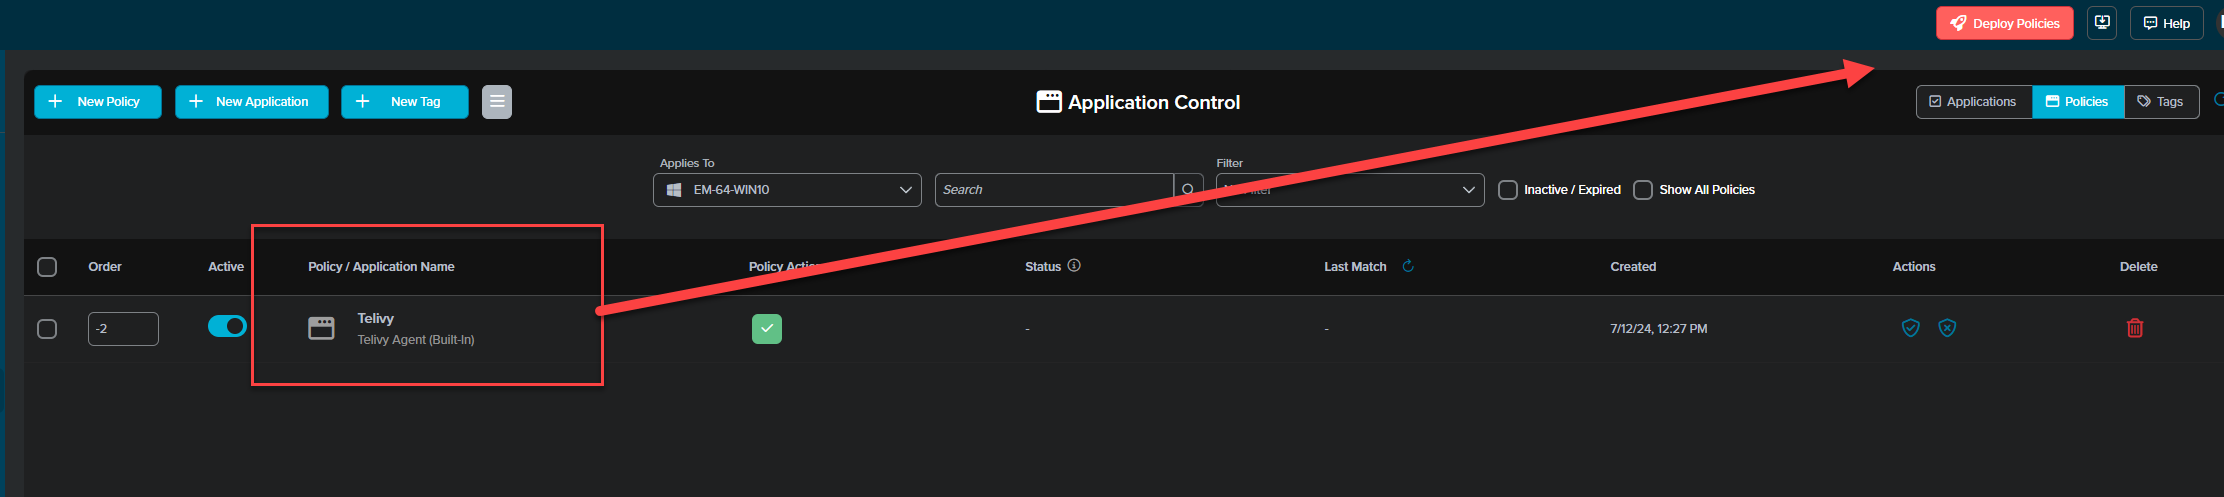Toggle the Active switch for Telivy
The height and width of the screenshot is (497, 2224).
pyautogui.click(x=227, y=326)
